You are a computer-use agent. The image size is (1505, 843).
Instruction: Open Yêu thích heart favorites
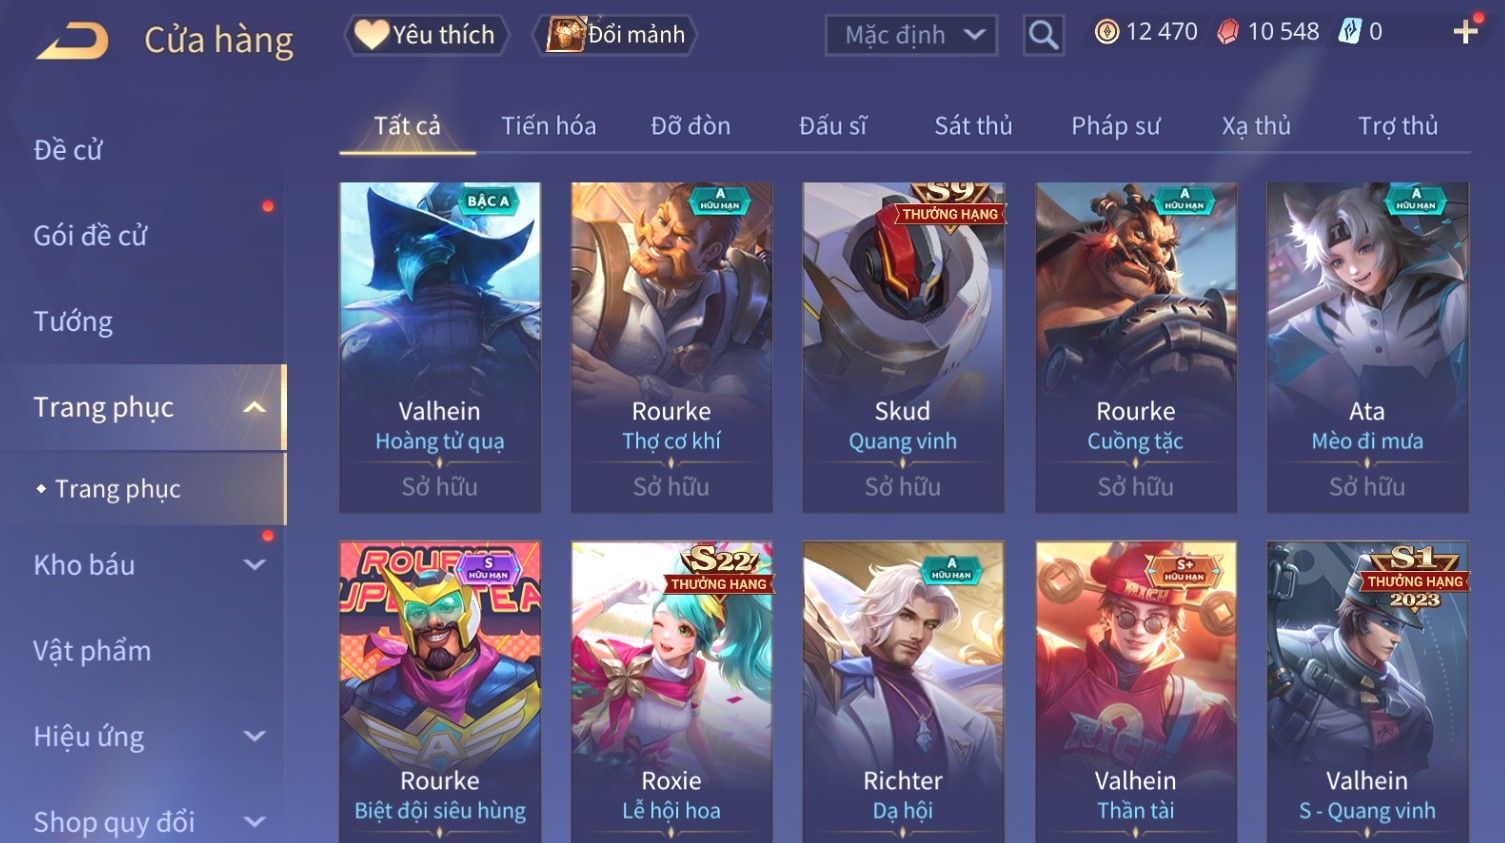point(427,35)
